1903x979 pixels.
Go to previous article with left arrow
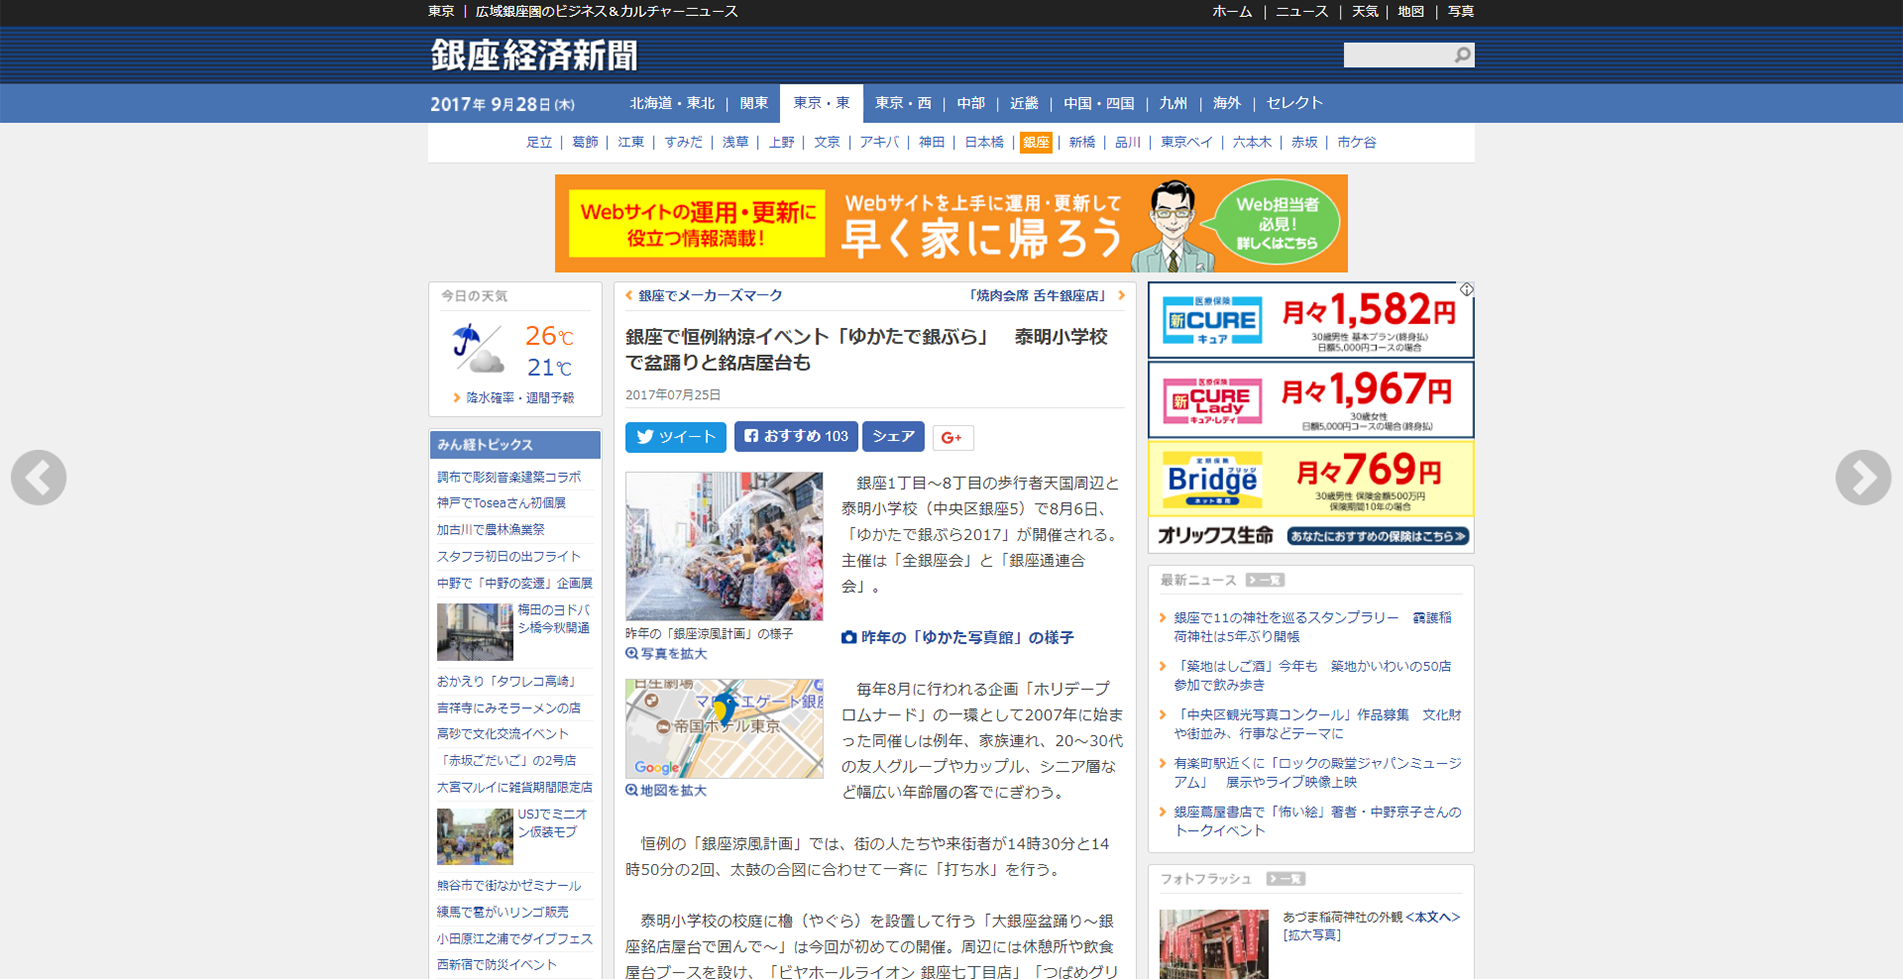point(39,477)
